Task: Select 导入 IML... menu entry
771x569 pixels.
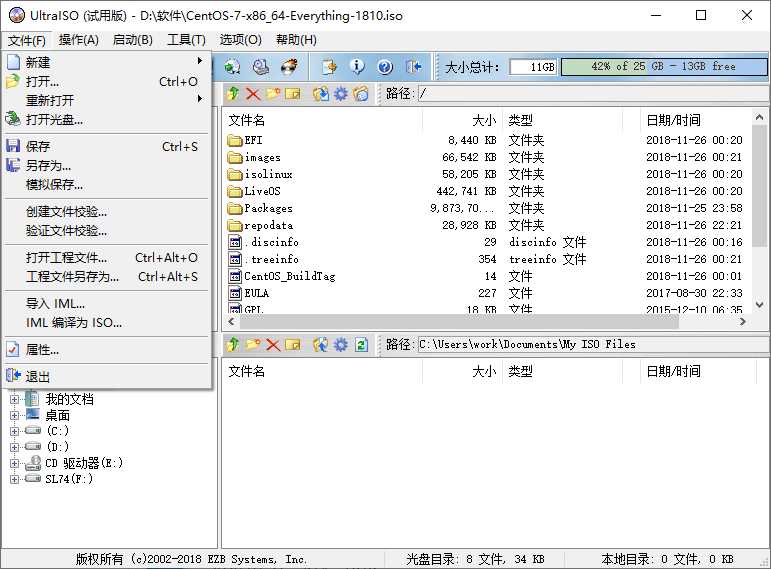Action: (x=107, y=304)
